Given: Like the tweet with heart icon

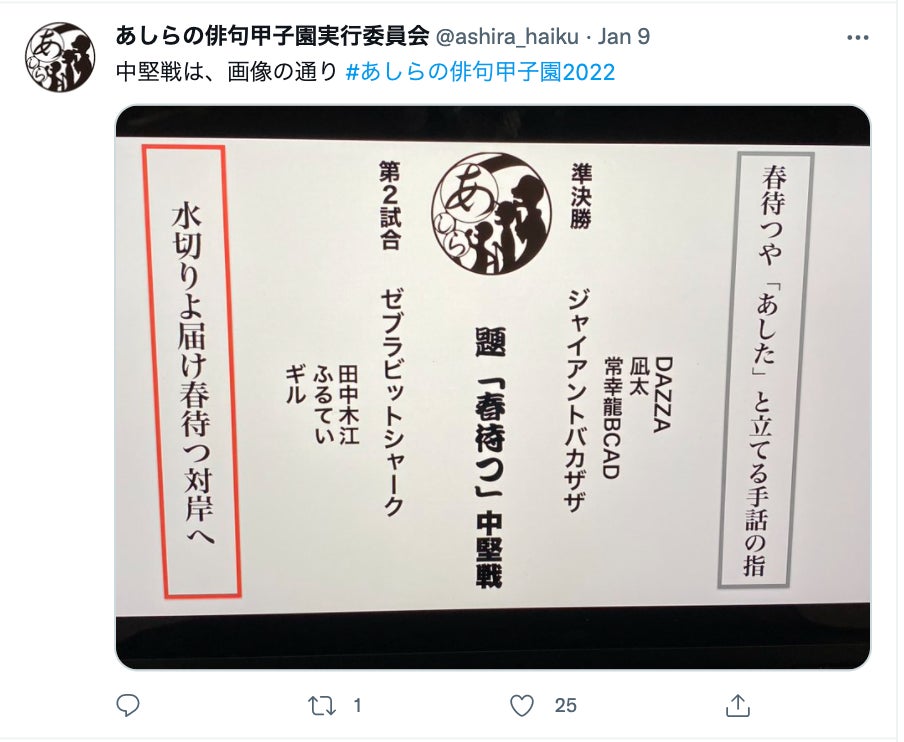Looking at the screenshot, I should pyautogui.click(x=522, y=706).
